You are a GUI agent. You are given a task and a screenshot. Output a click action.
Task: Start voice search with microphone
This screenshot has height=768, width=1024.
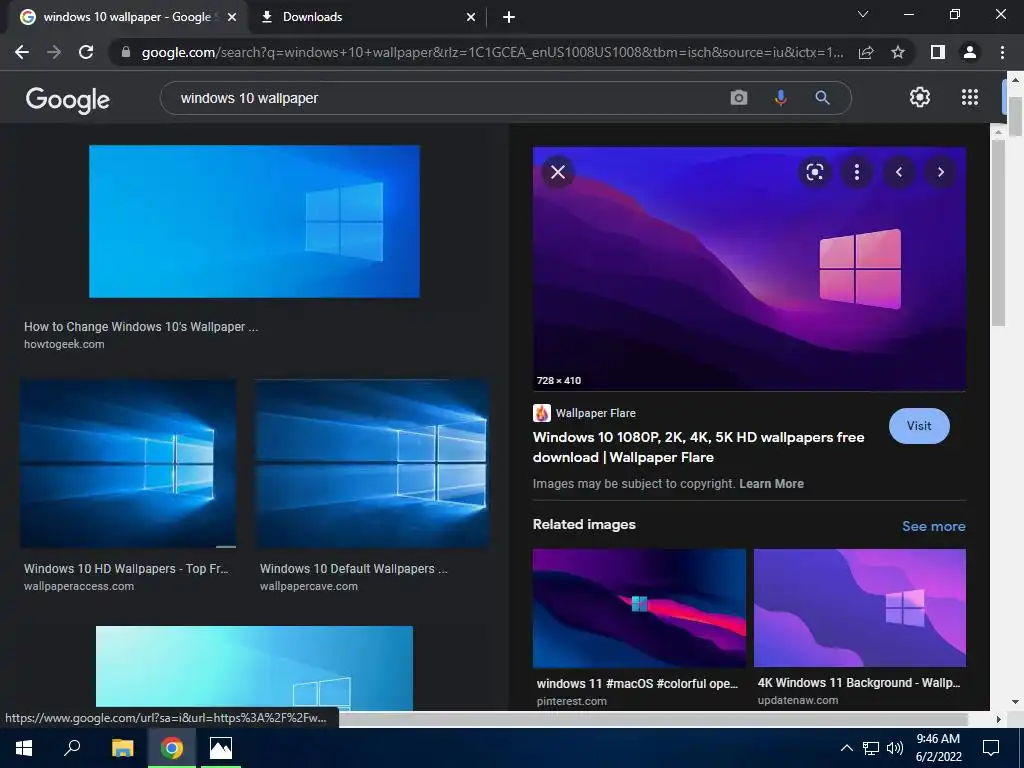coord(780,98)
